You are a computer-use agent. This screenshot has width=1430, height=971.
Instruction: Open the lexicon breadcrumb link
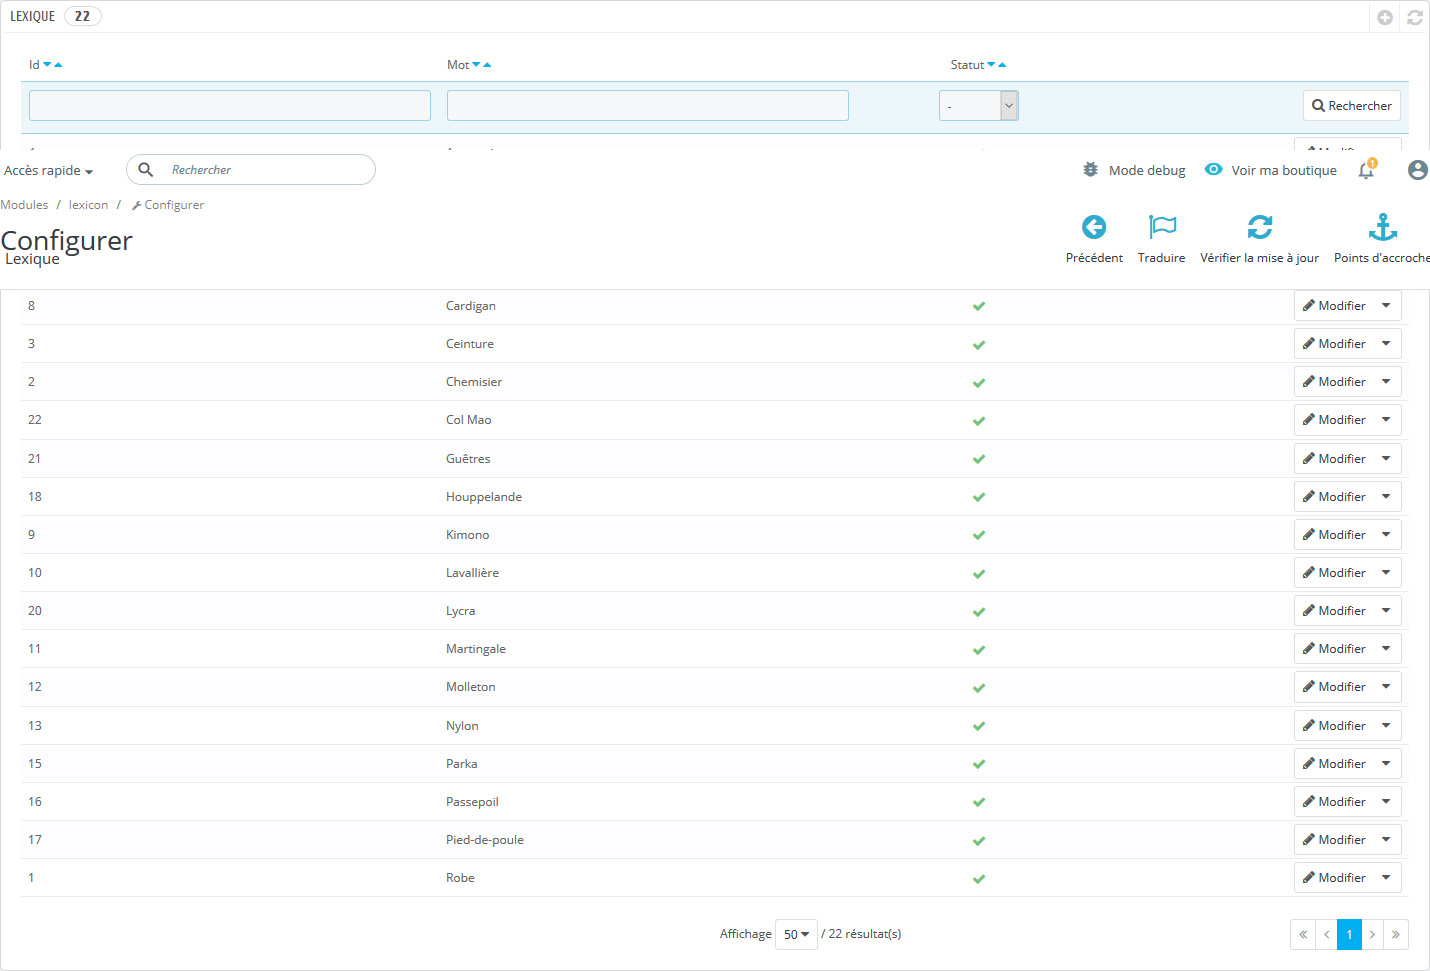point(88,204)
